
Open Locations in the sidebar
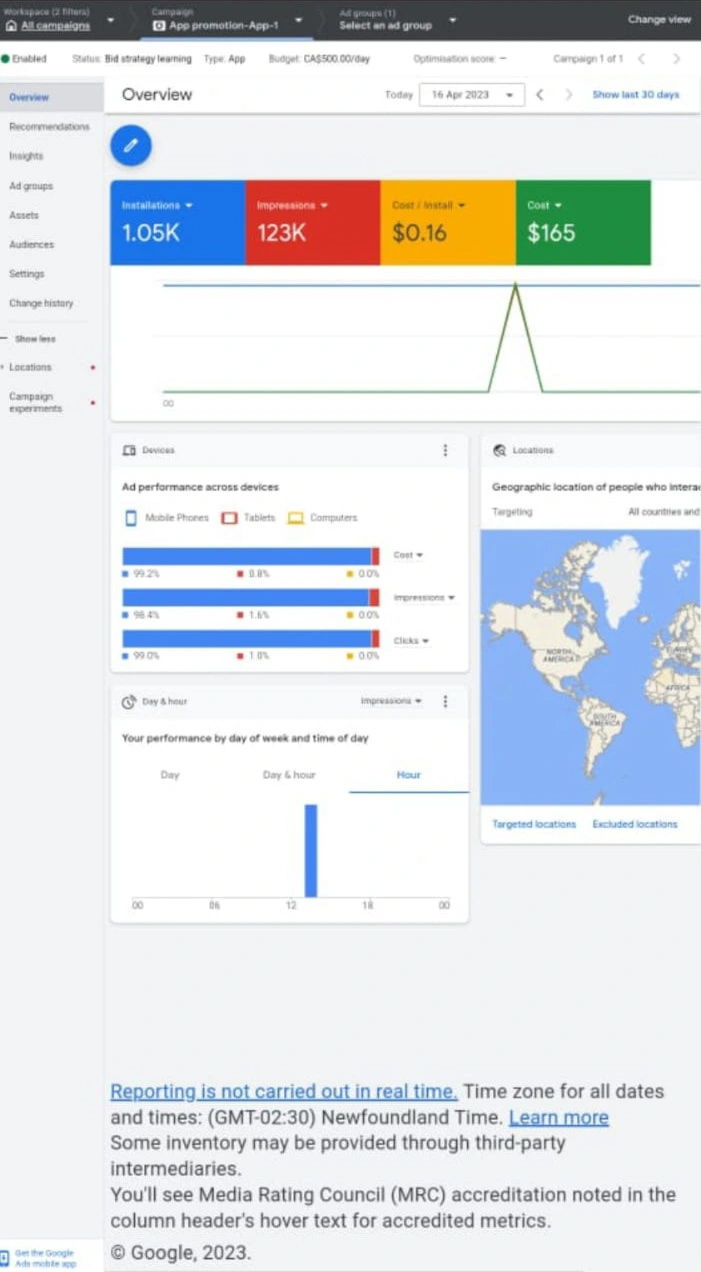(30, 367)
